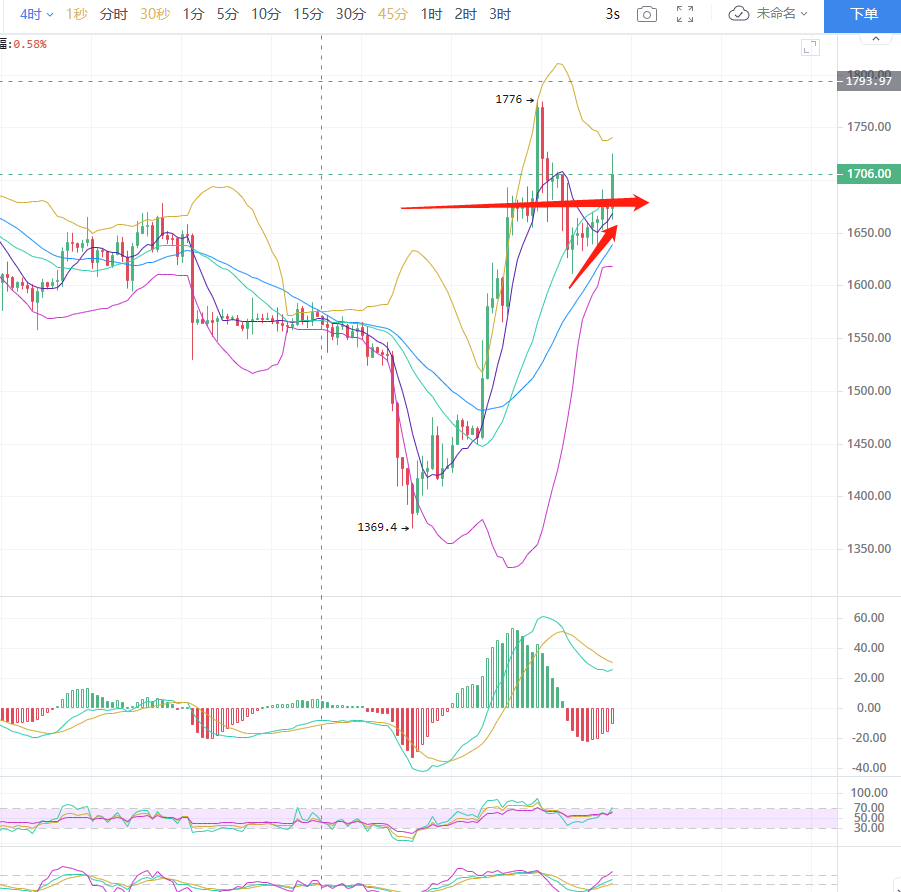Click the cloud save icon
The height and width of the screenshot is (892, 901).
[739, 14]
